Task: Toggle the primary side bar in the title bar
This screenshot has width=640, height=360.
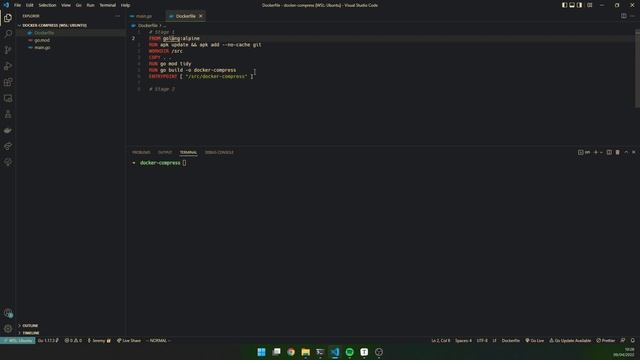Action: pyautogui.click(x=564, y=5)
